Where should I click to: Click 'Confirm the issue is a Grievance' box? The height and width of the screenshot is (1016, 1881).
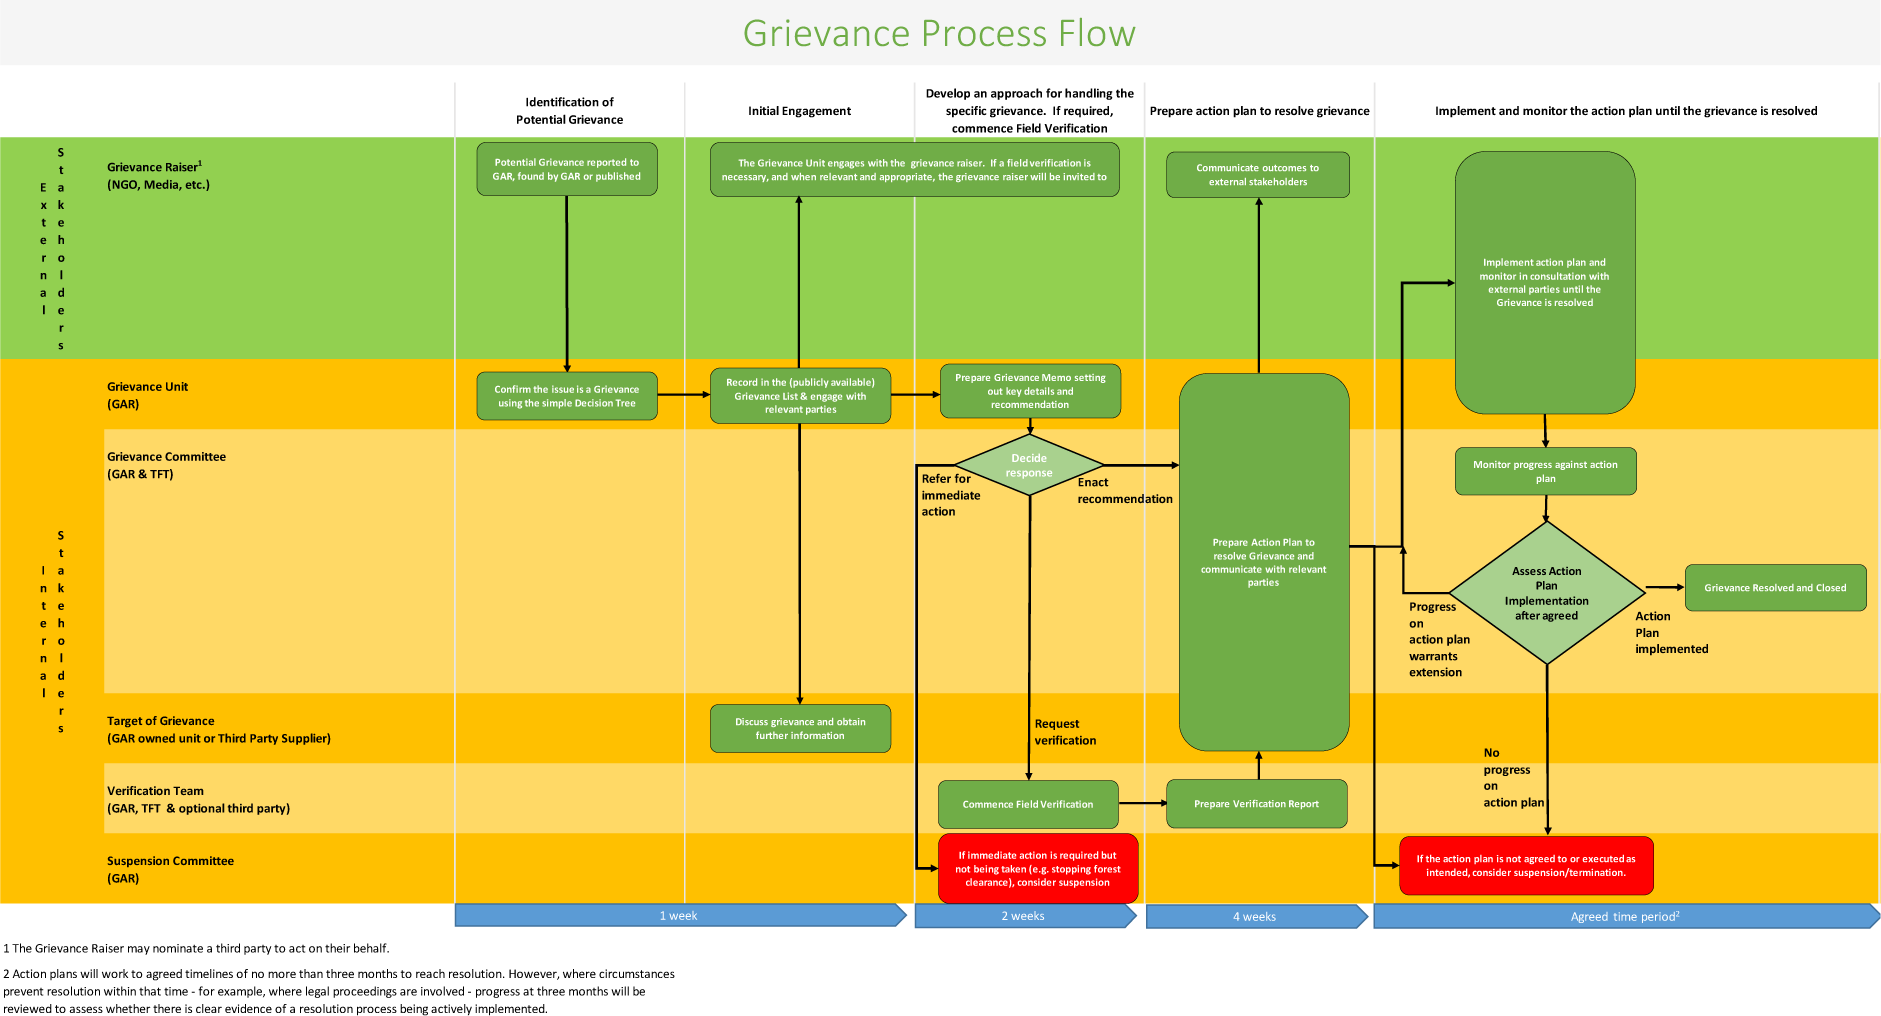(567, 396)
